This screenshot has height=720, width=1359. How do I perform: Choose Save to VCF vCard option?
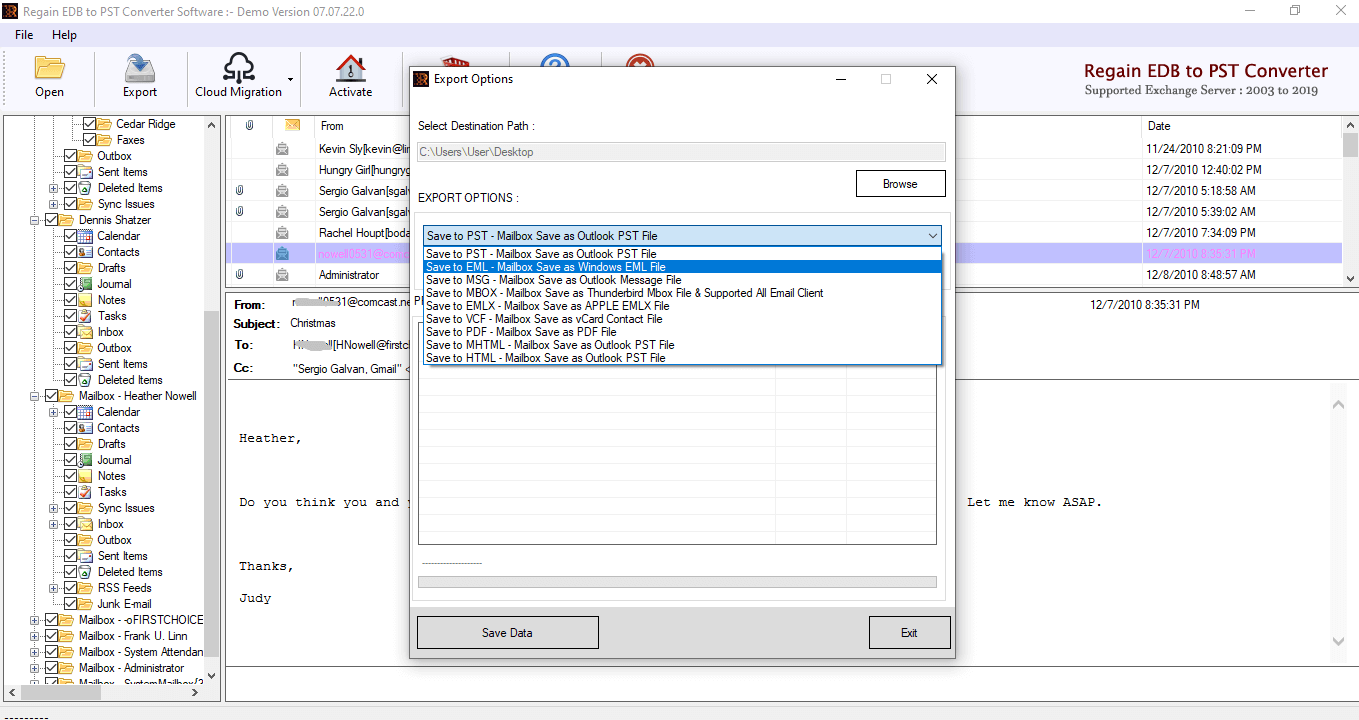point(683,319)
